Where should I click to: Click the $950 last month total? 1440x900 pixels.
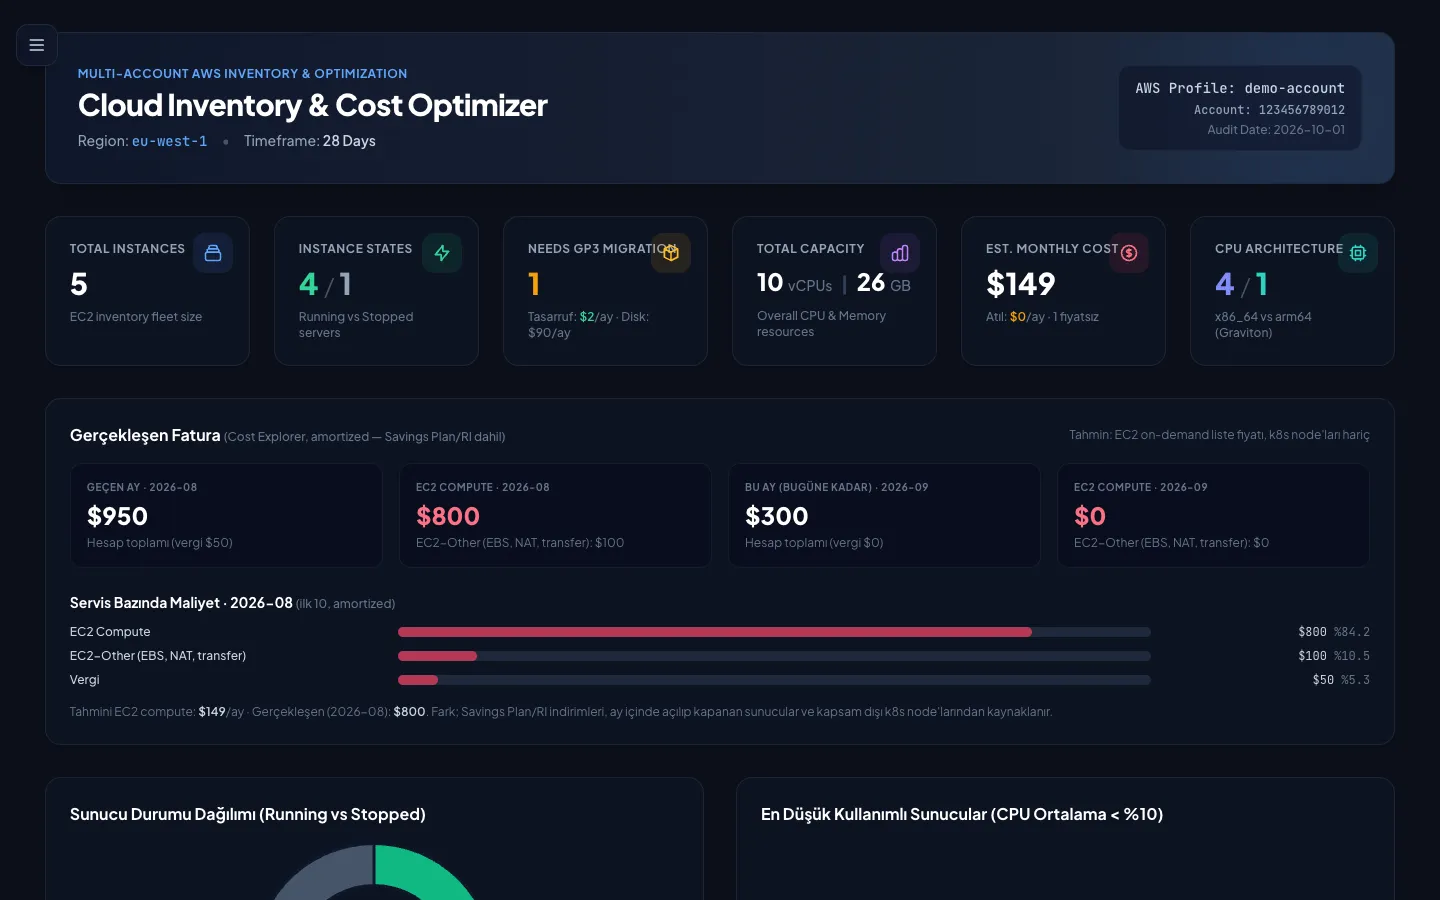pyautogui.click(x=117, y=516)
